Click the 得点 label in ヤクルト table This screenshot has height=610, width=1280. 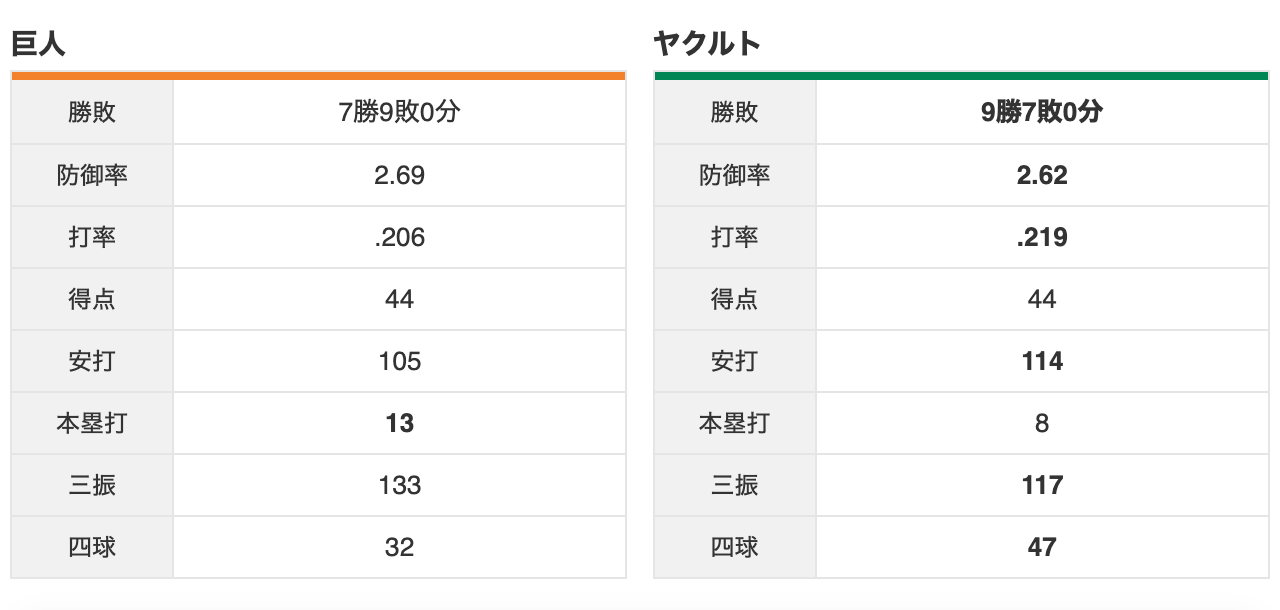click(x=735, y=300)
